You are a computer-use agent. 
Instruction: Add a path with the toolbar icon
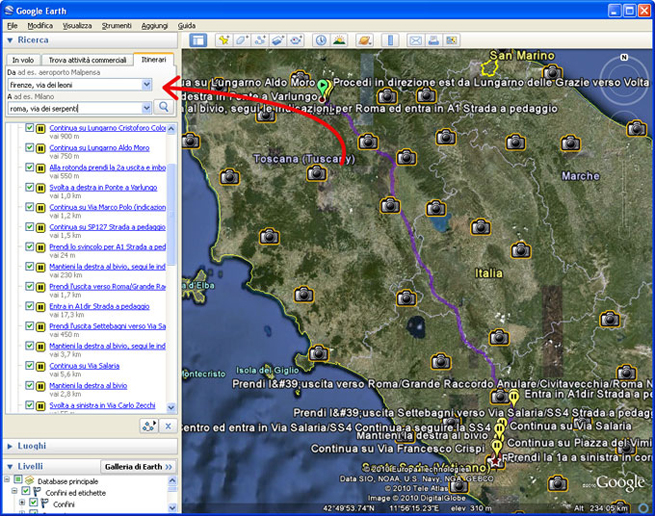(x=260, y=41)
